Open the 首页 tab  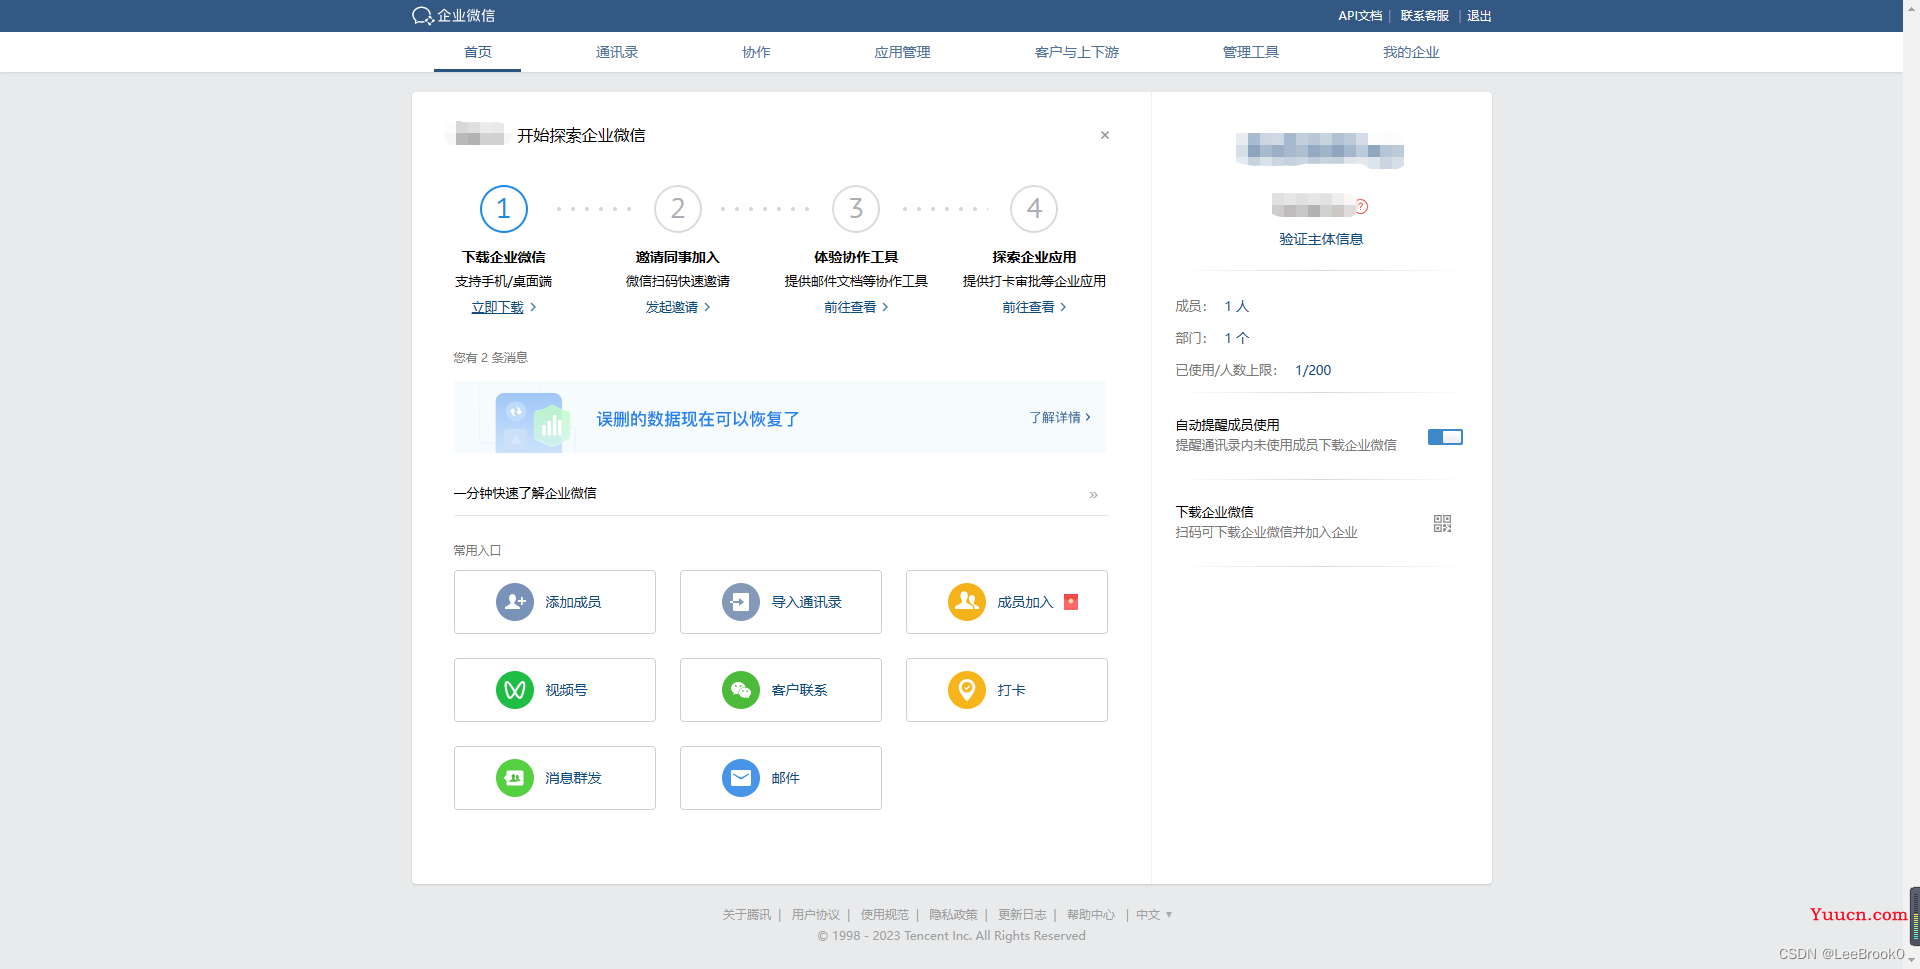(478, 52)
